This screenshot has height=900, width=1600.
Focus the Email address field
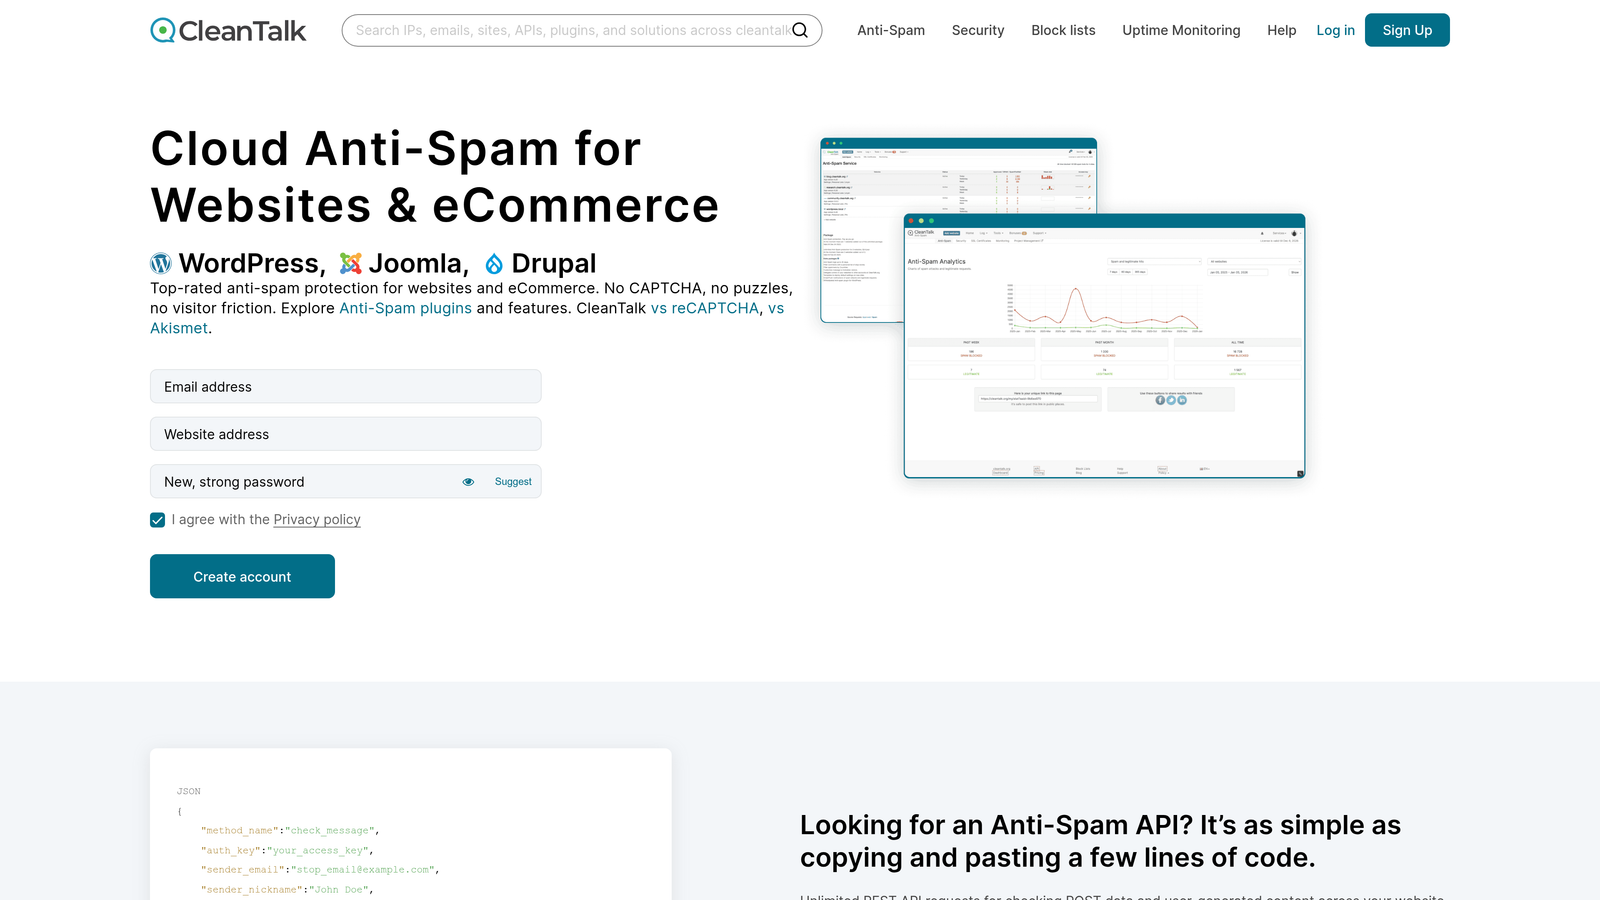(x=346, y=387)
